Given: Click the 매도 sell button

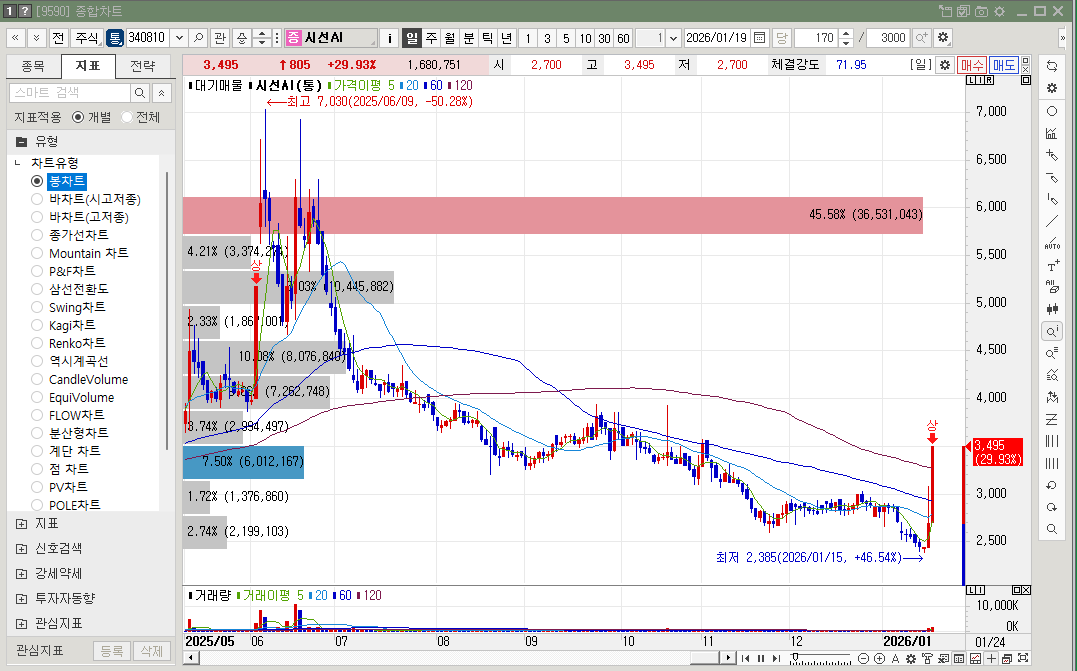Looking at the screenshot, I should click(1004, 65).
